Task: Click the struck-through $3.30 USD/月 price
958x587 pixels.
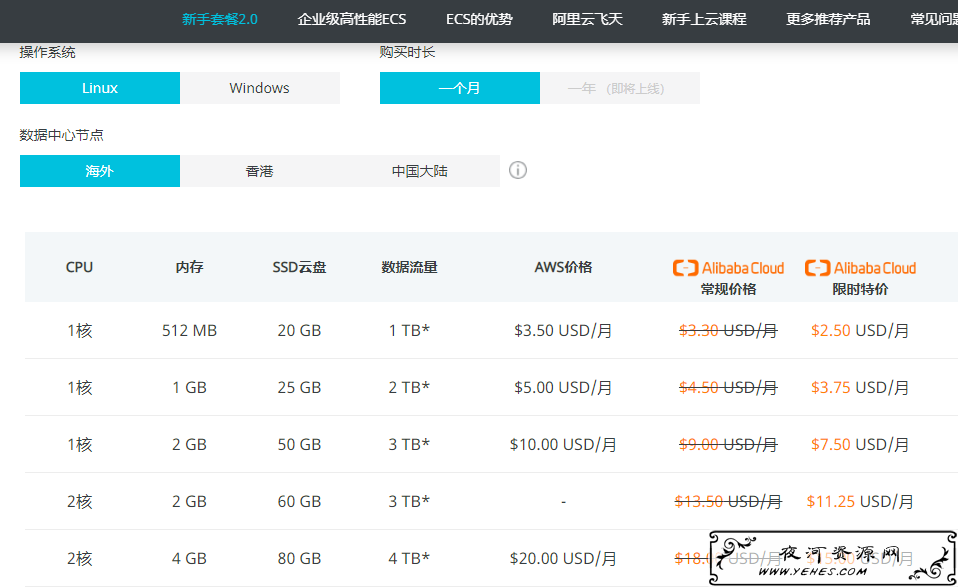Action: click(x=728, y=330)
